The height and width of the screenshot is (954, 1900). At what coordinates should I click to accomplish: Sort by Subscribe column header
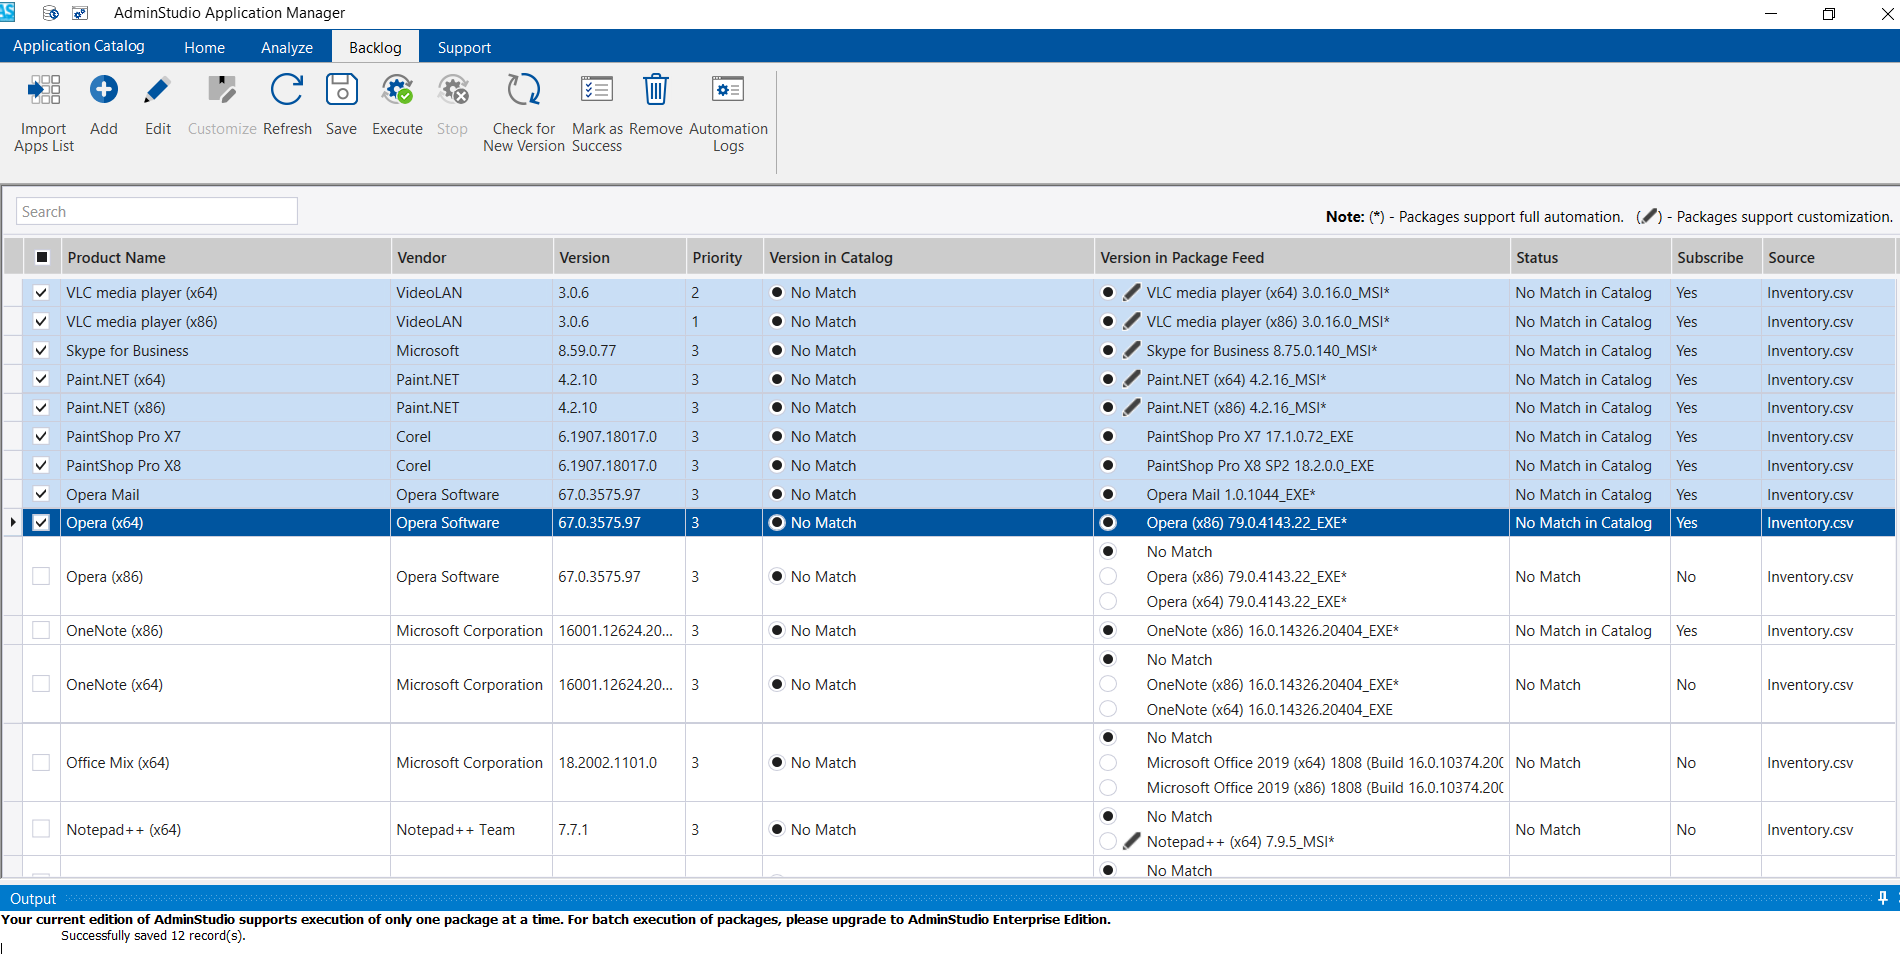pyautogui.click(x=1716, y=257)
